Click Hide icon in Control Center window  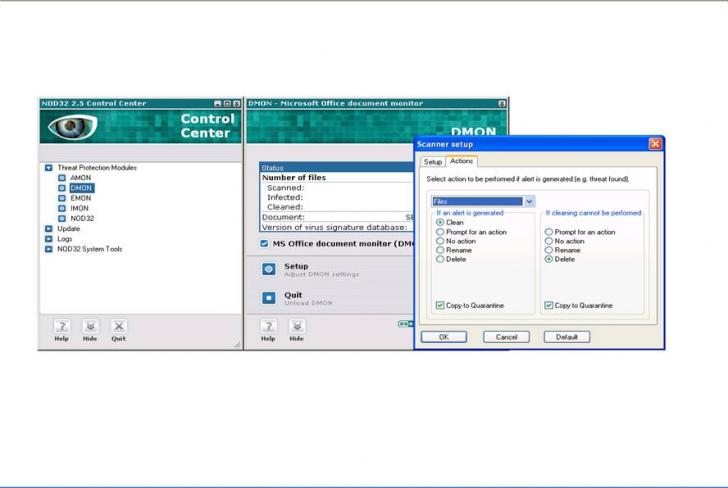tap(90, 326)
